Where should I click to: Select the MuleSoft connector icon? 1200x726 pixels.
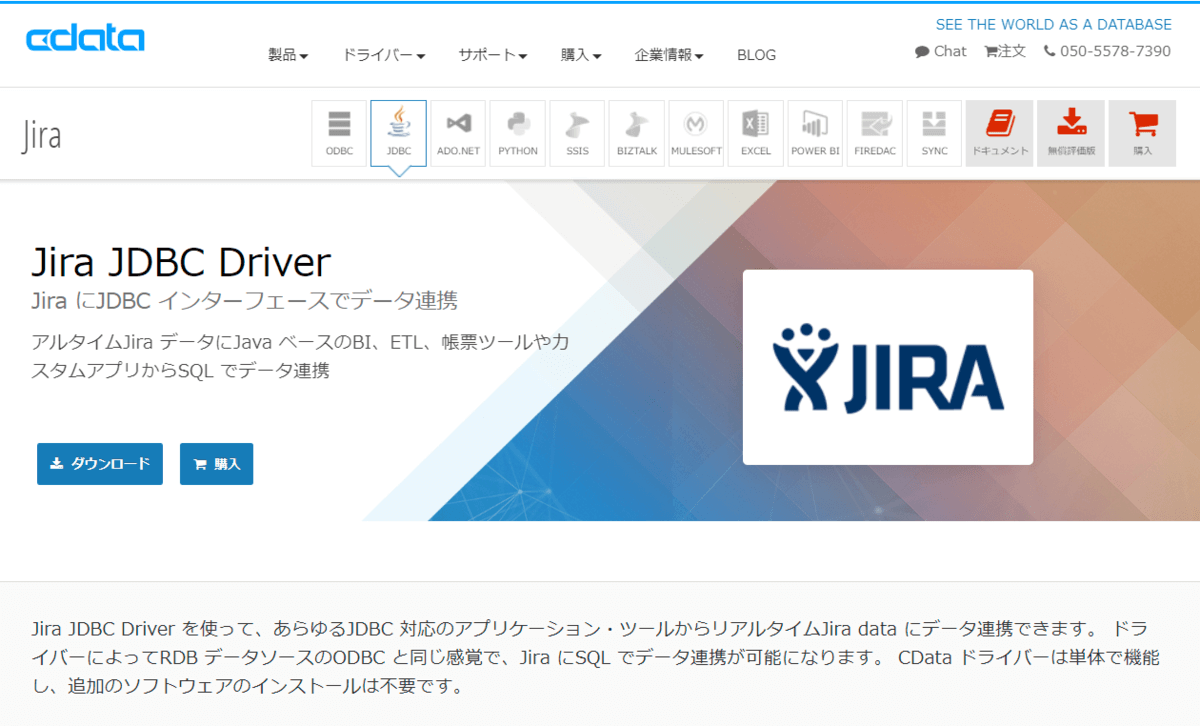tap(696, 133)
